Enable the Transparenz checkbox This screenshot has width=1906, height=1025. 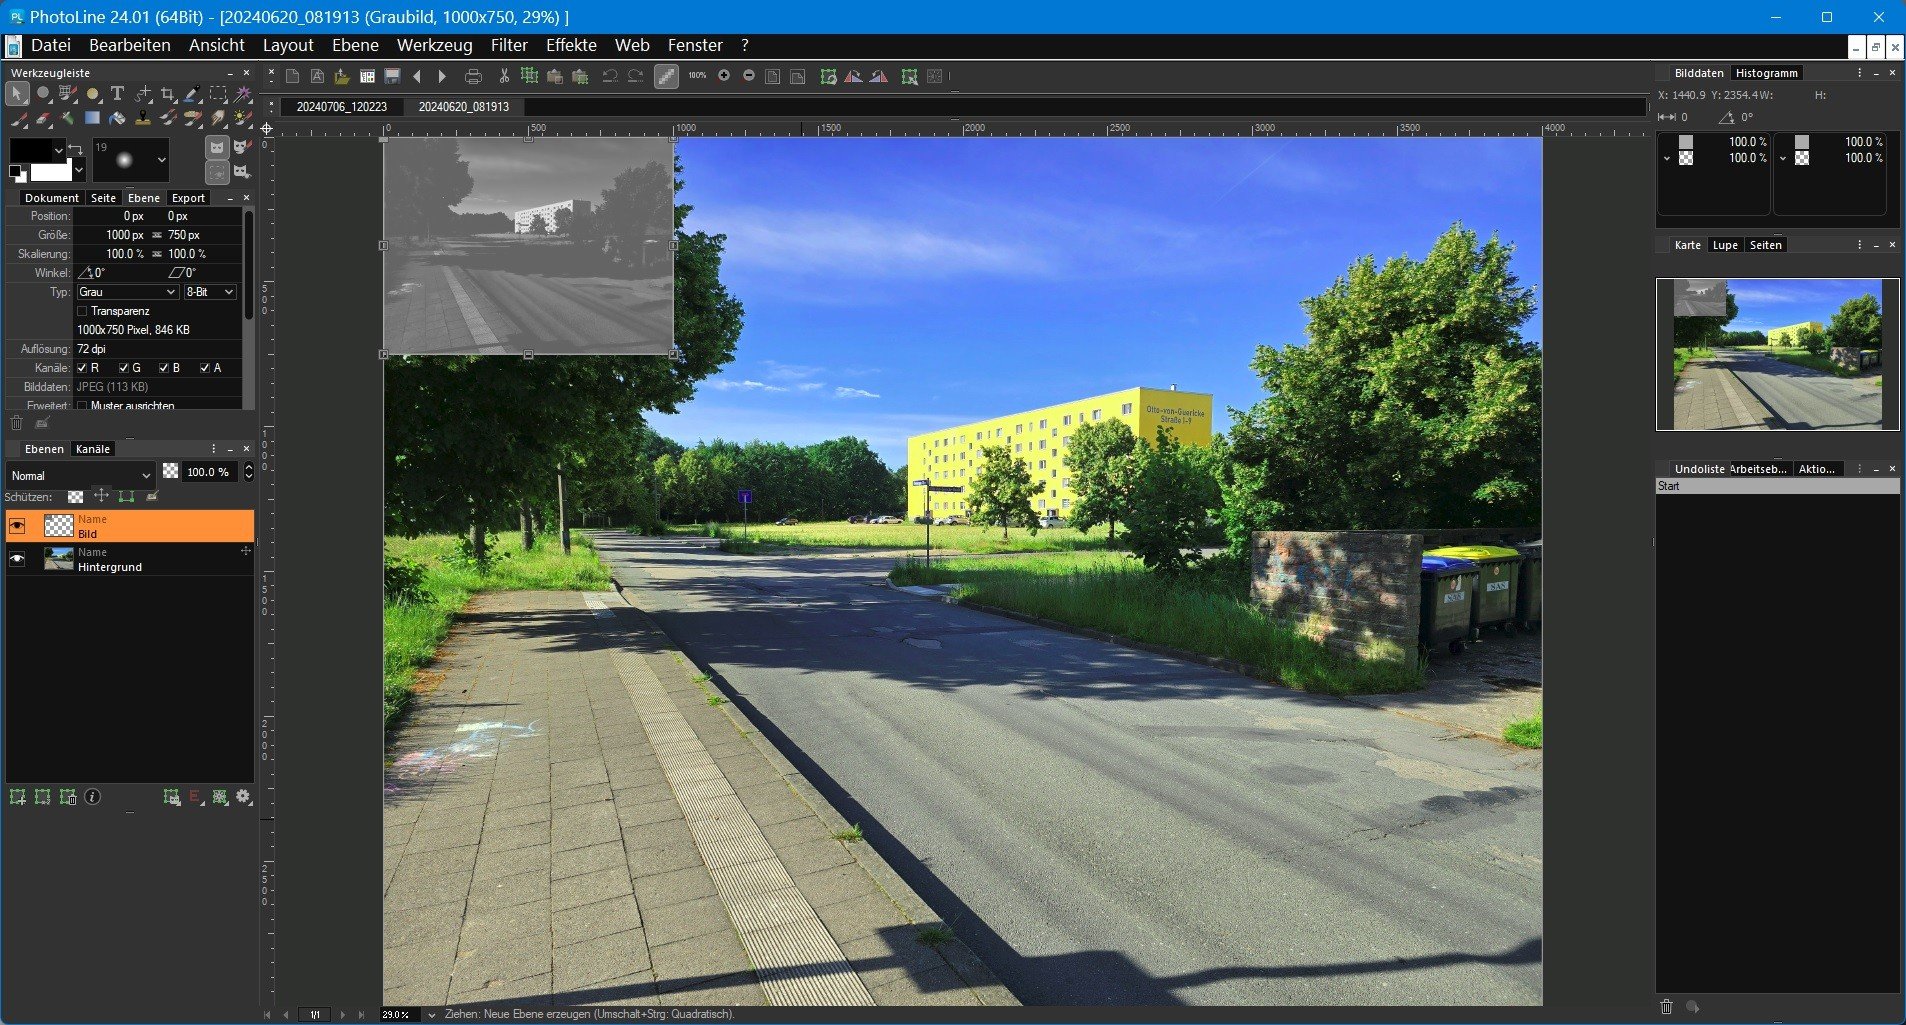pyautogui.click(x=83, y=311)
